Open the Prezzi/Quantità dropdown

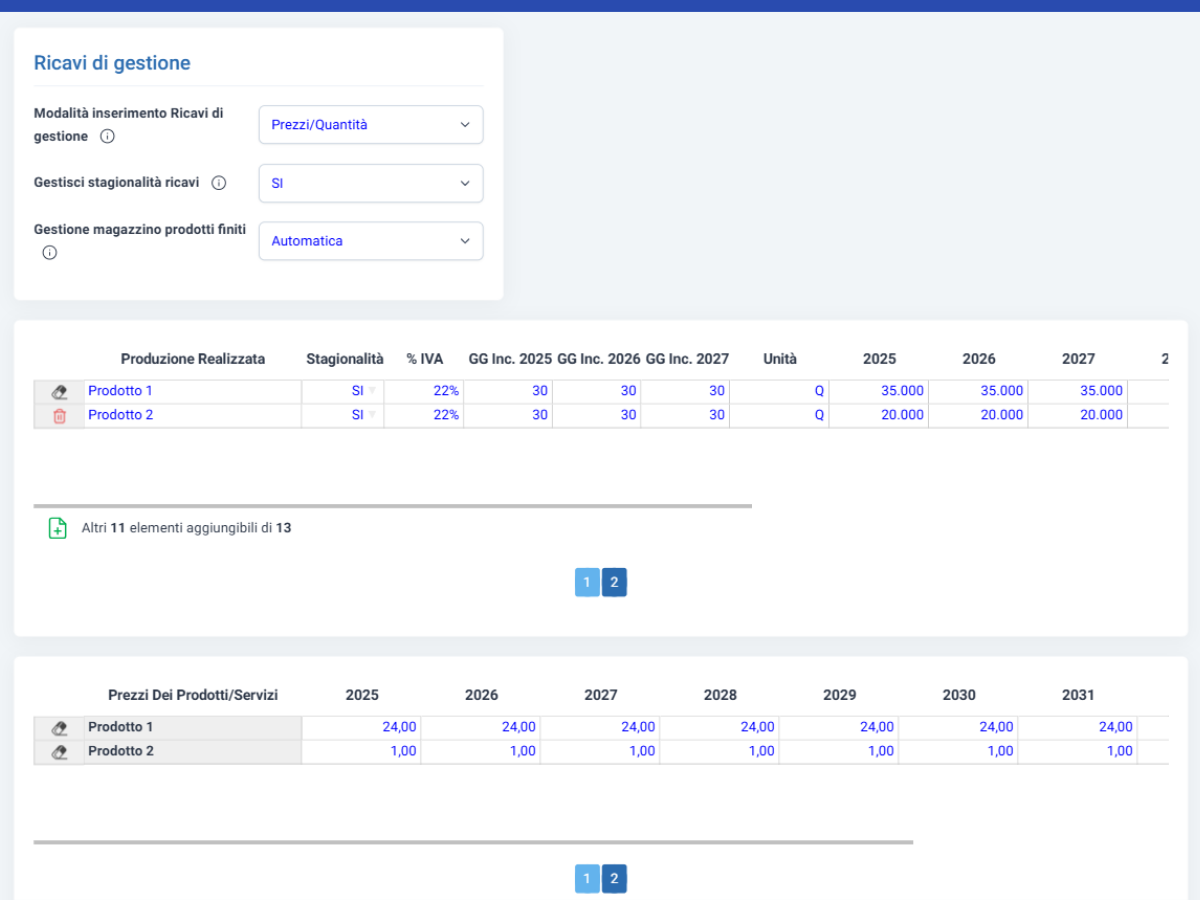[371, 125]
